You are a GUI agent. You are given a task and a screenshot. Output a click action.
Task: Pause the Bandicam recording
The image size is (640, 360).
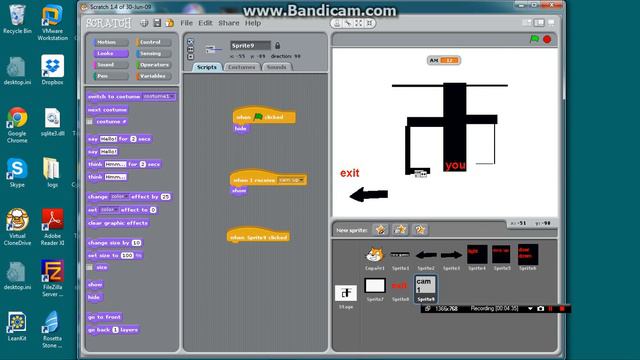tap(551, 309)
